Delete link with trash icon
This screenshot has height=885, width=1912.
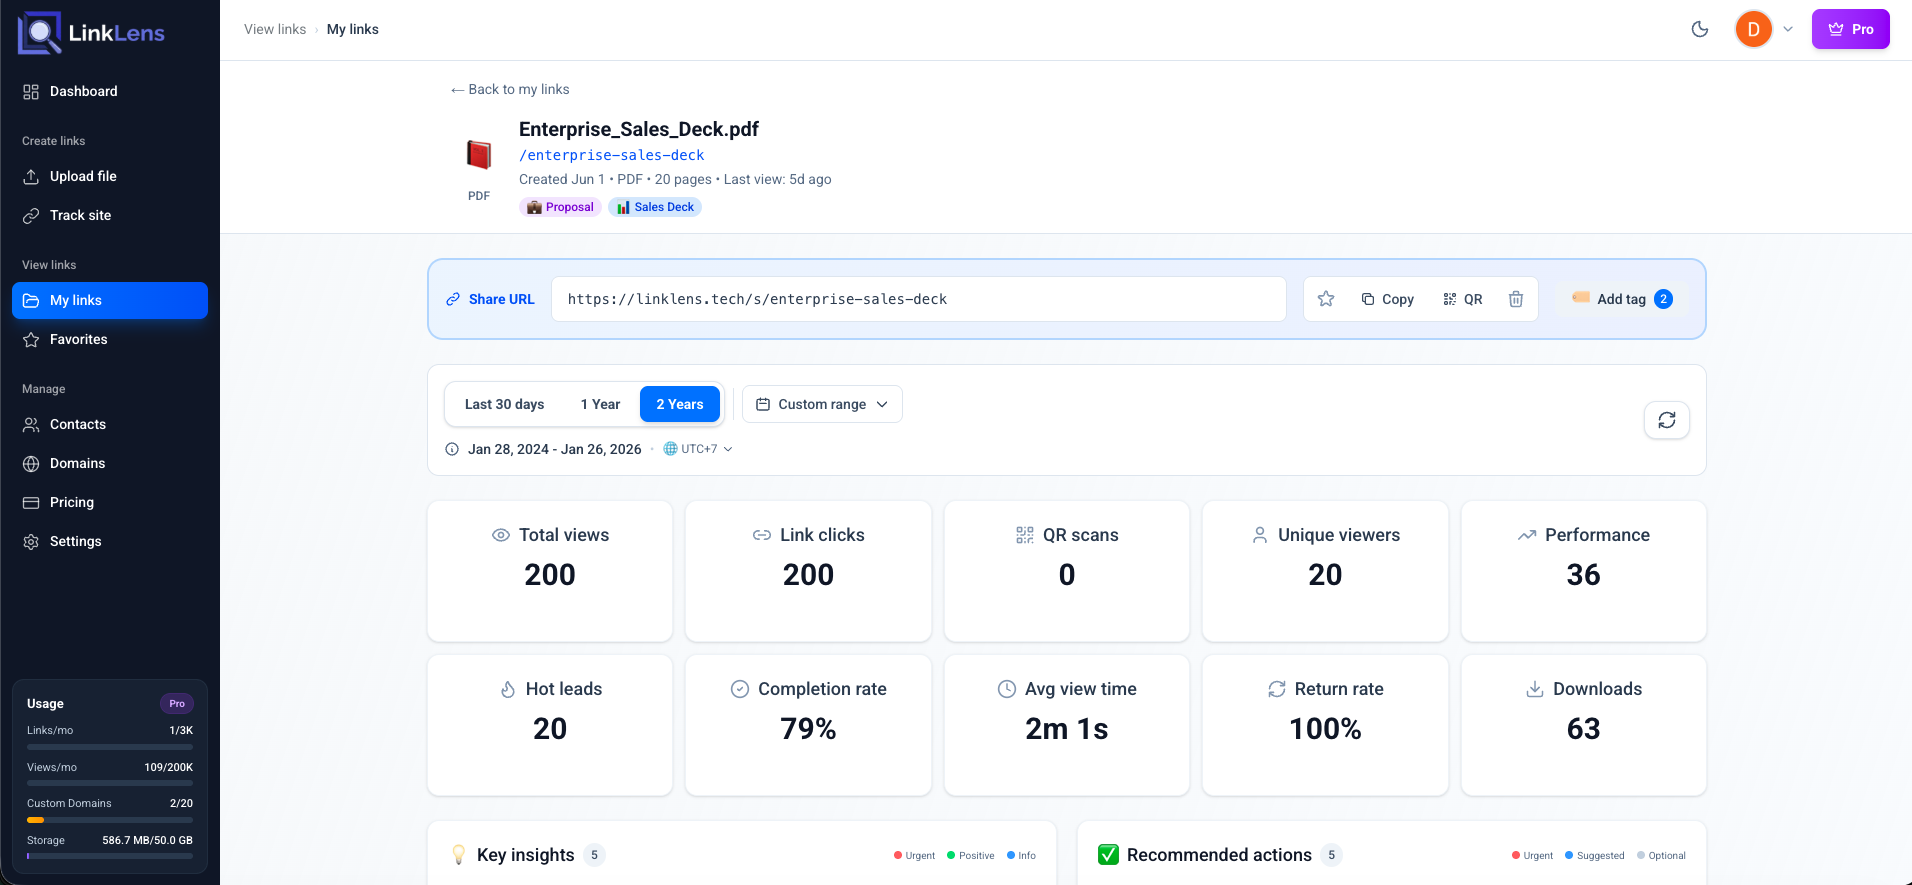1516,299
